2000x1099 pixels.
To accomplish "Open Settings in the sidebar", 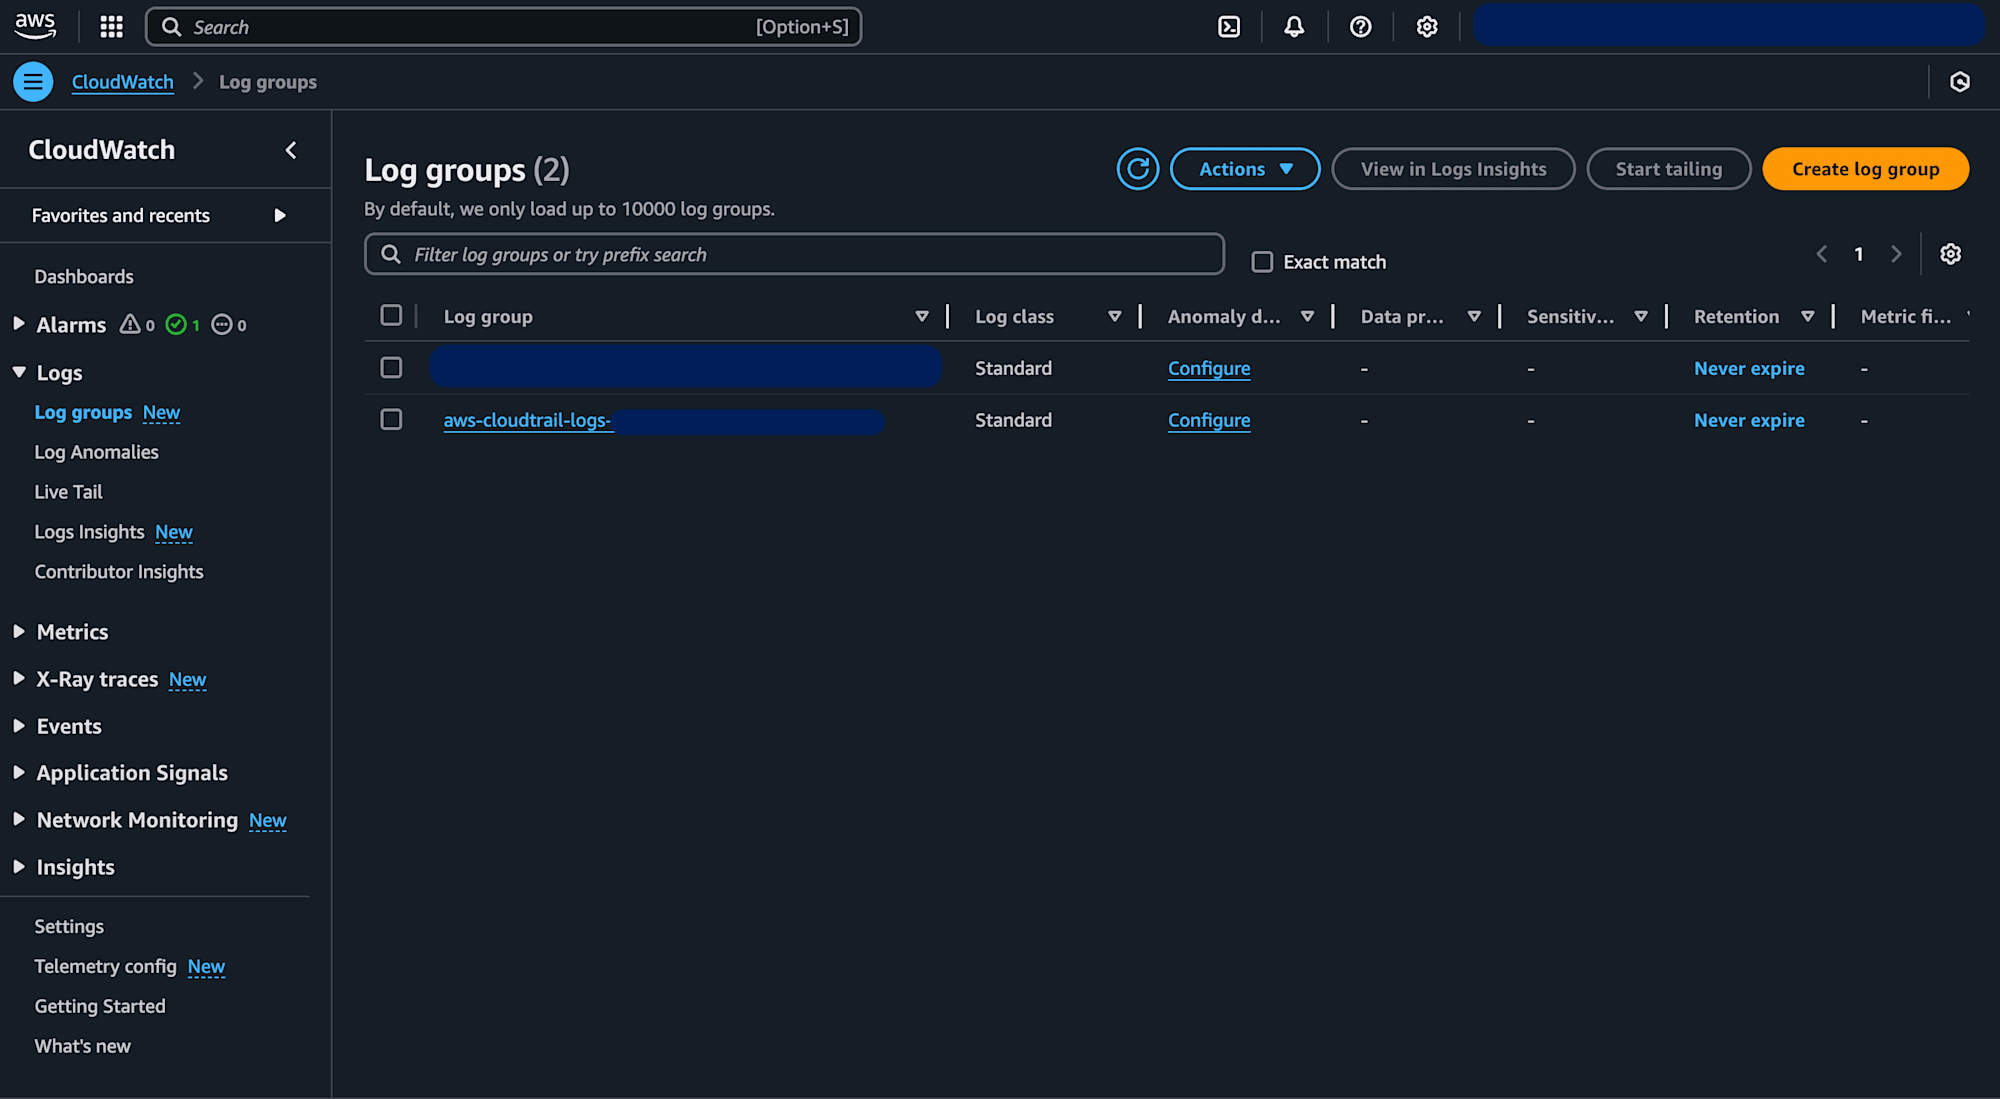I will click(69, 927).
